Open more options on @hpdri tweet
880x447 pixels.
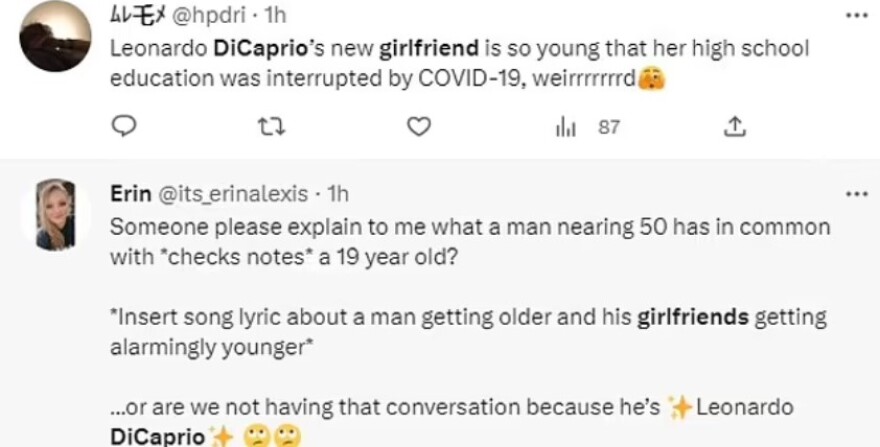[x=856, y=16]
